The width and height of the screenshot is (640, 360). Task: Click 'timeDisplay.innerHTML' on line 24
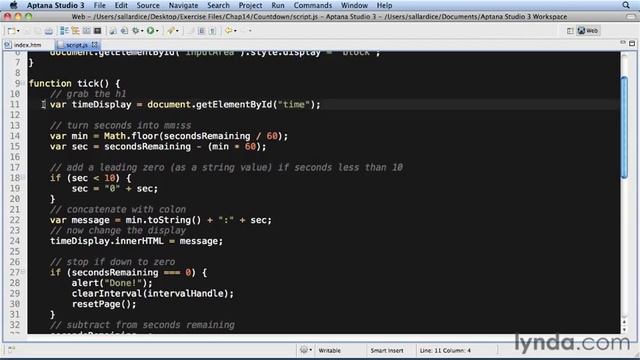coord(107,241)
